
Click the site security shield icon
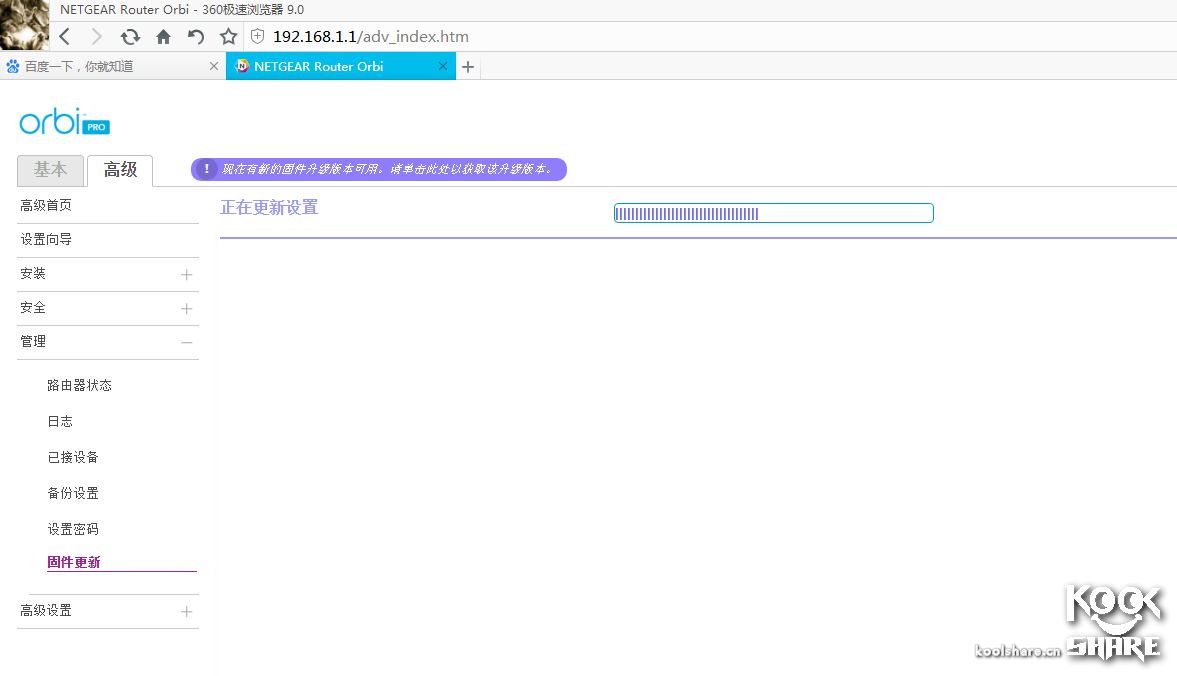click(x=257, y=36)
